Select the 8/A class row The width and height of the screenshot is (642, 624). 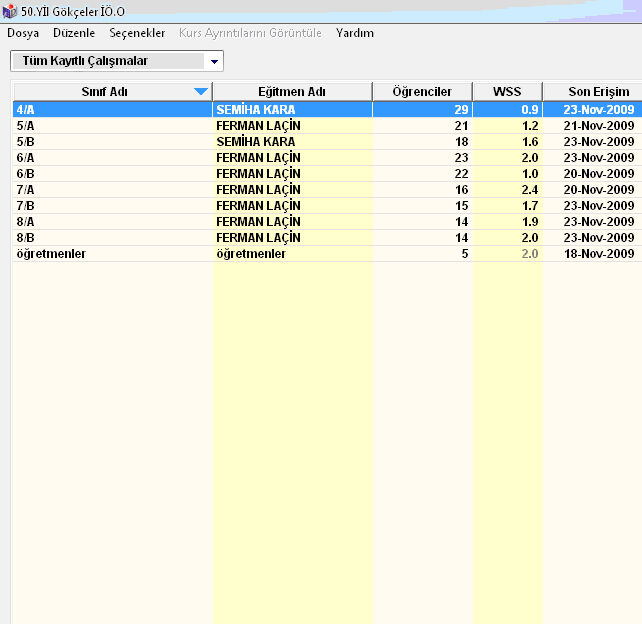(x=327, y=222)
